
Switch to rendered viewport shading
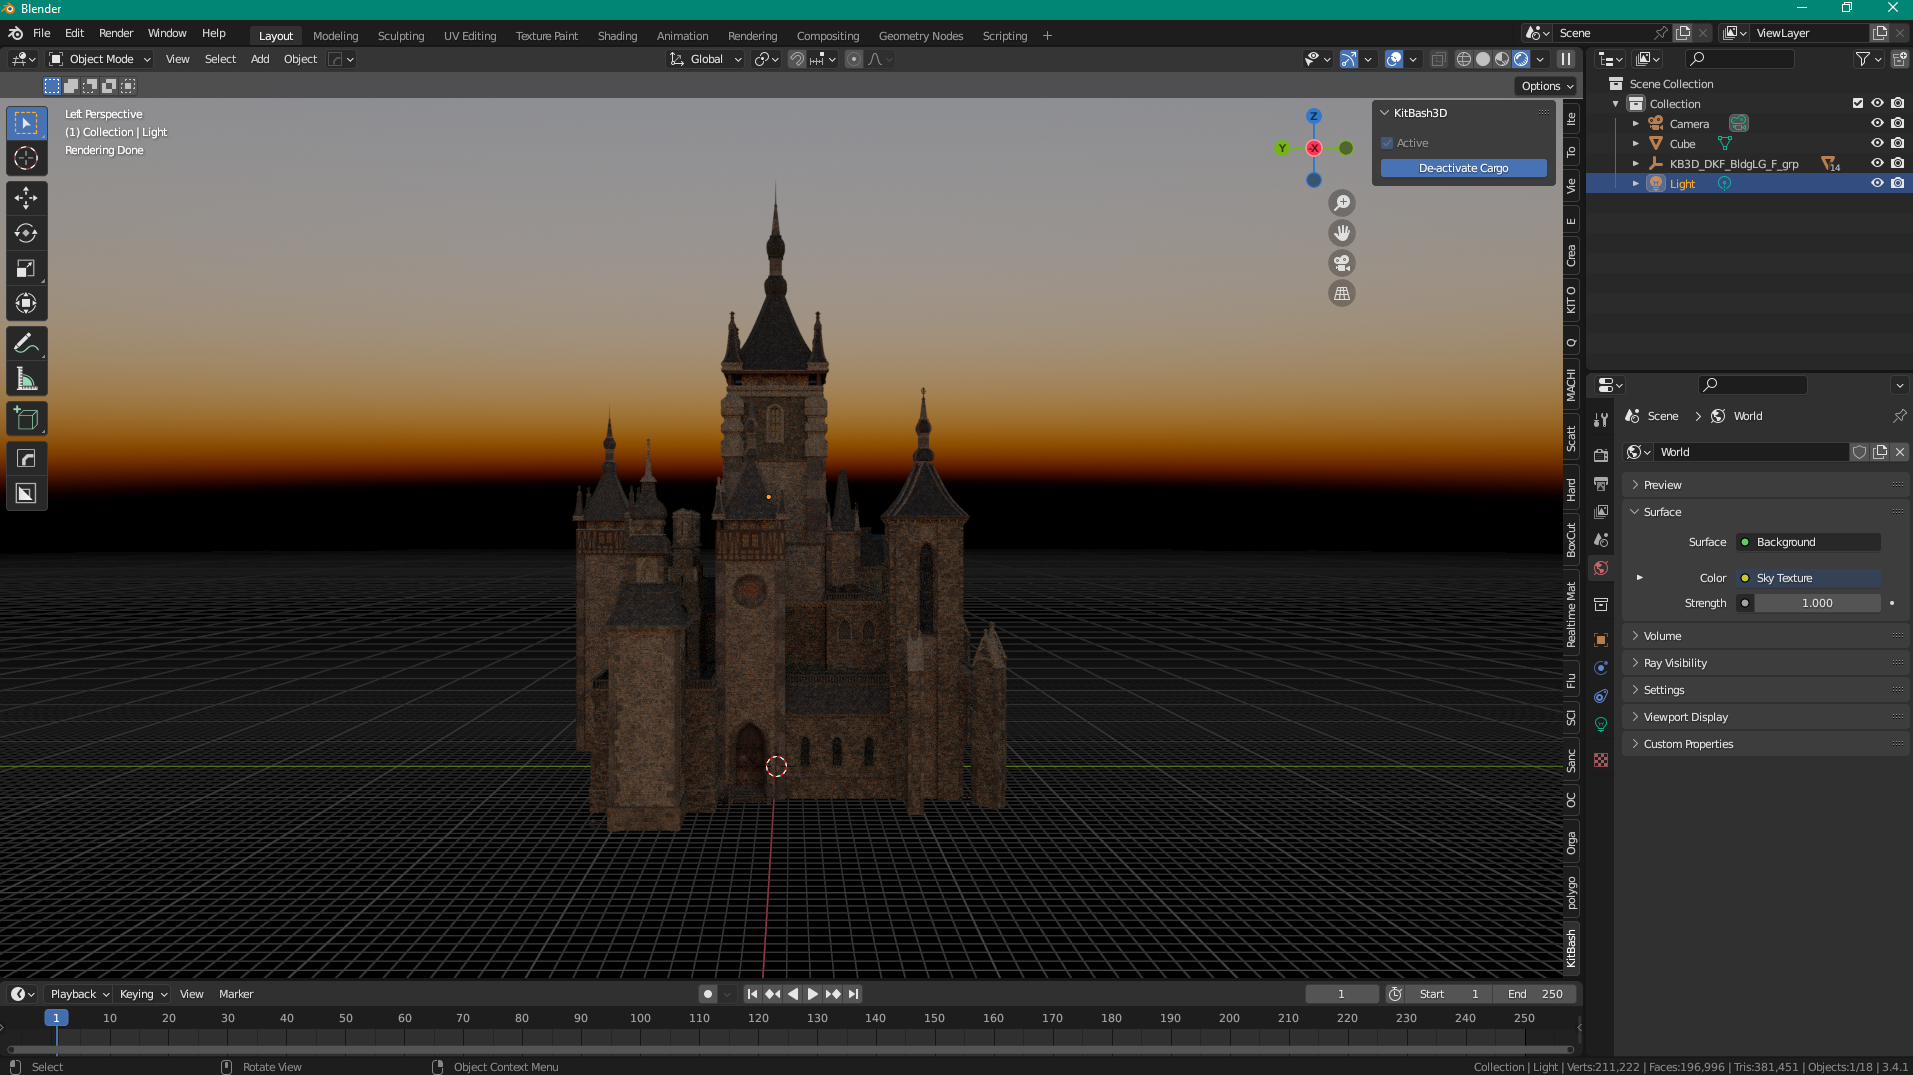(x=1521, y=59)
